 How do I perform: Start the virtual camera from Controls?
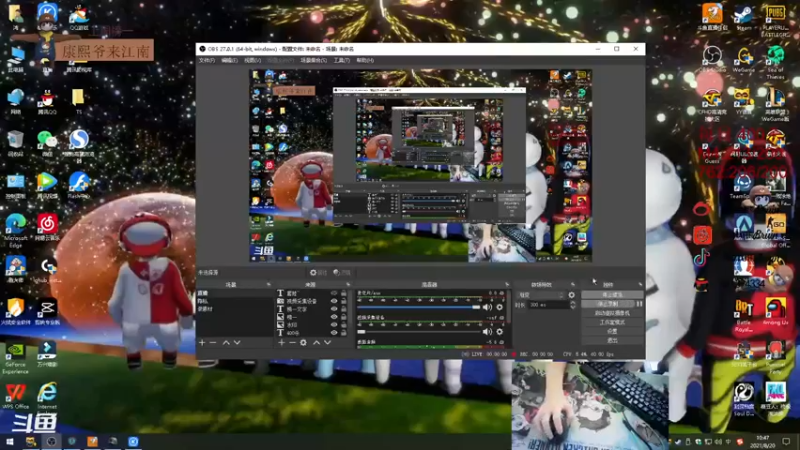(x=612, y=313)
